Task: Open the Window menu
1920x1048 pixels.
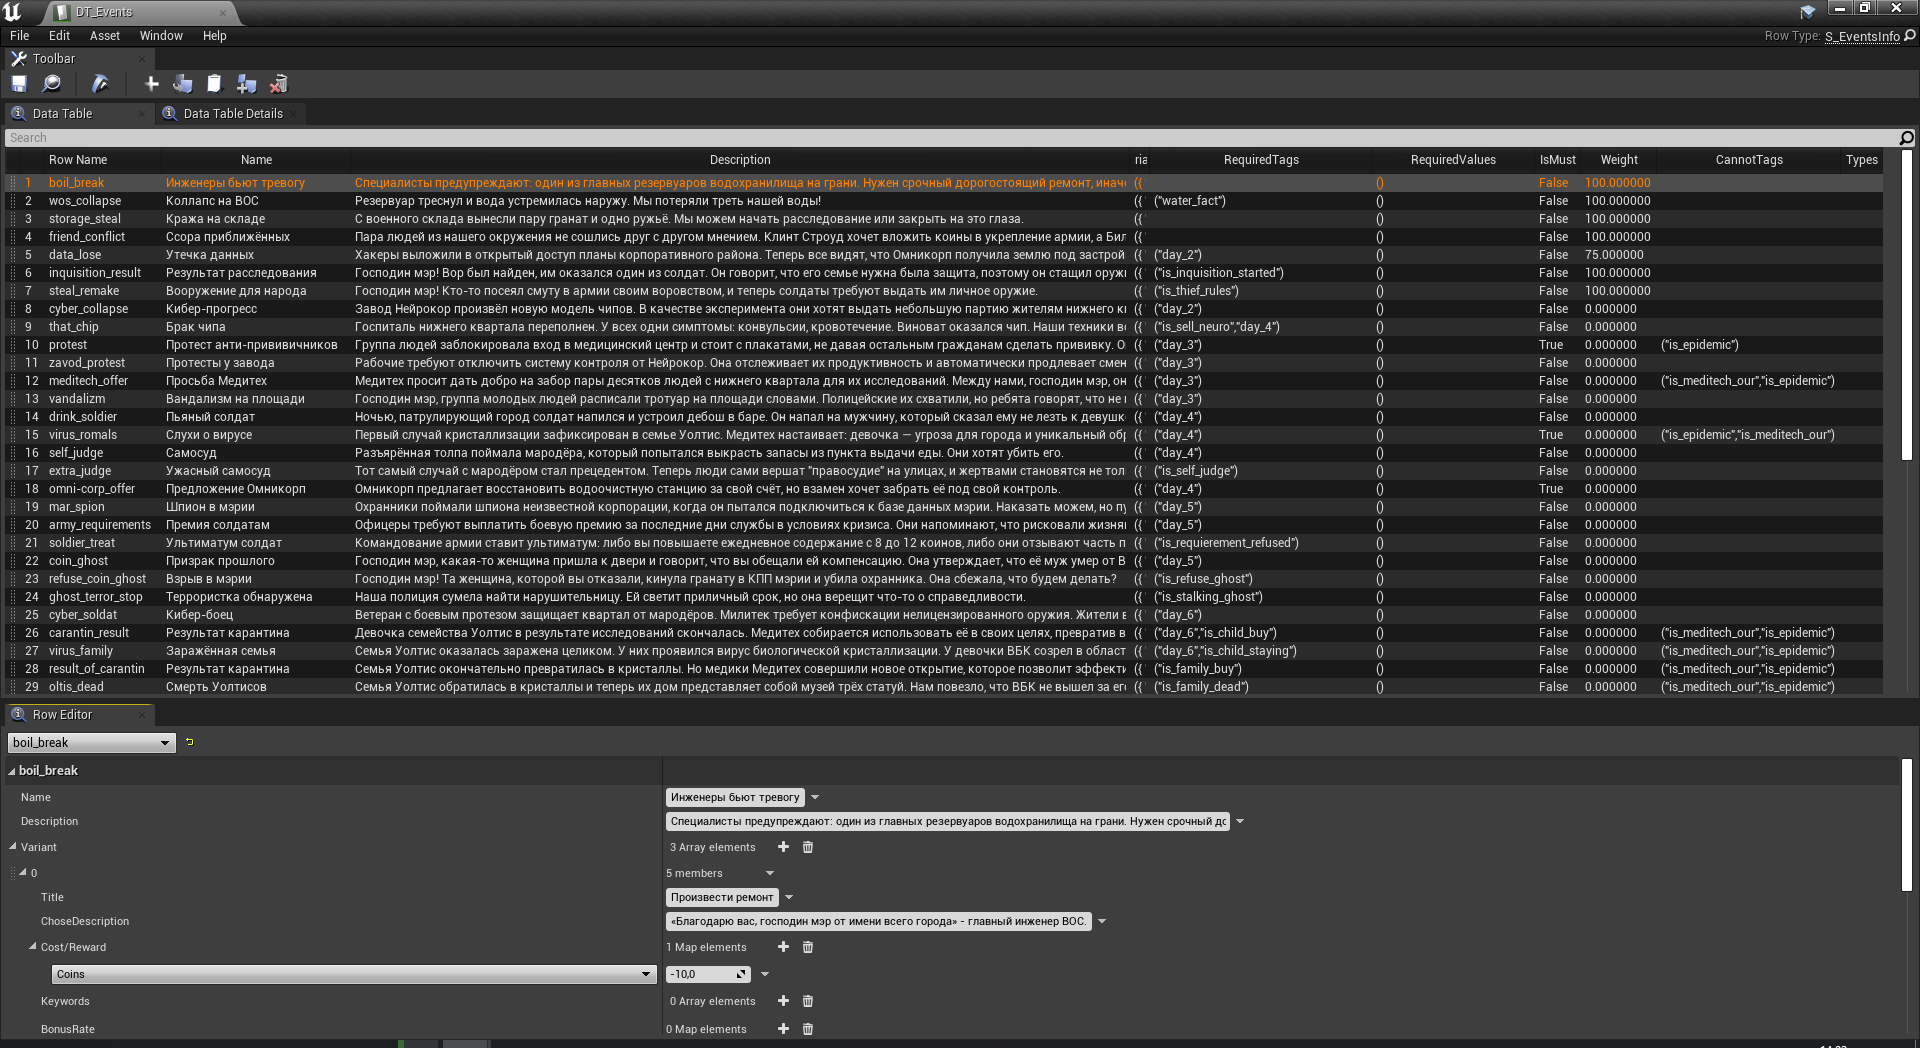Action: coord(161,36)
